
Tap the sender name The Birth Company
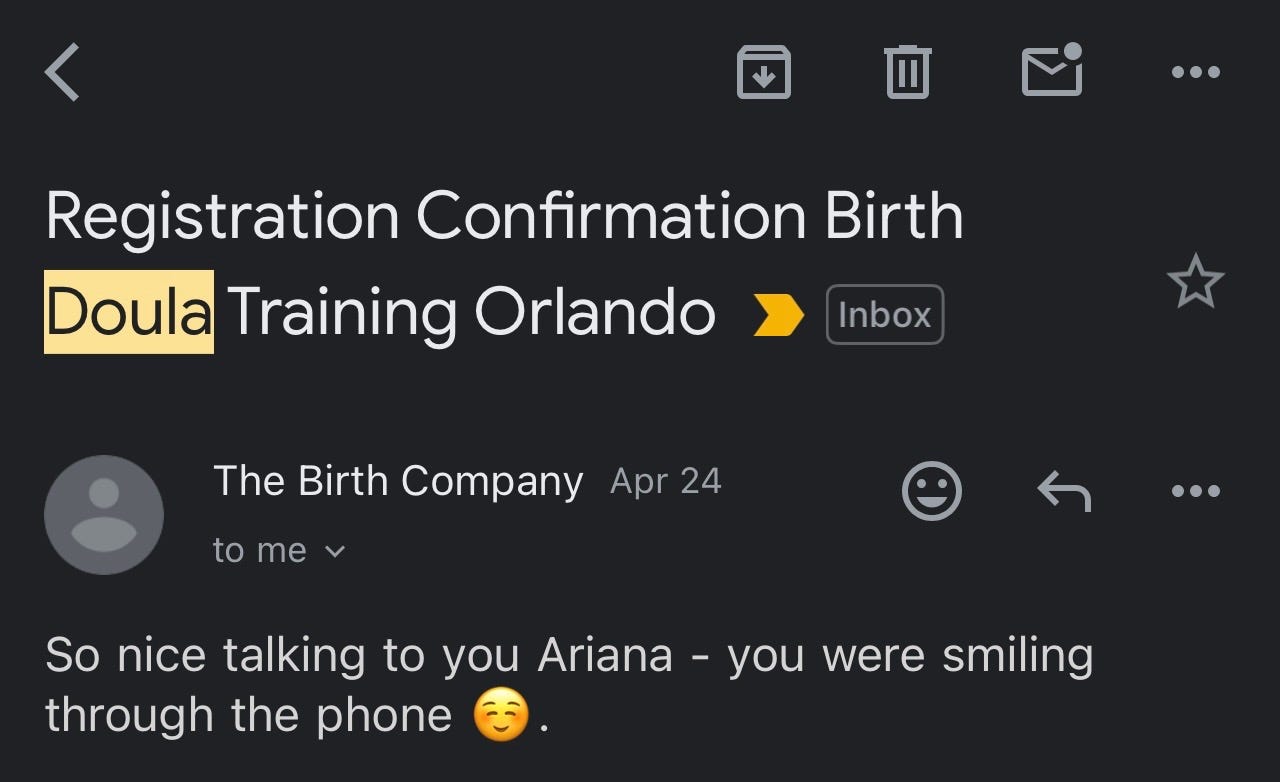tap(398, 481)
